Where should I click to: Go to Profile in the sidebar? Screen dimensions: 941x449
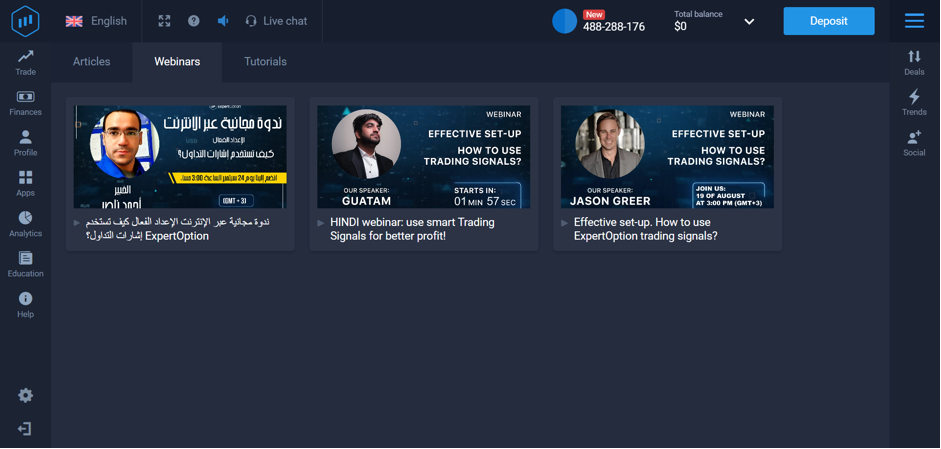click(25, 143)
